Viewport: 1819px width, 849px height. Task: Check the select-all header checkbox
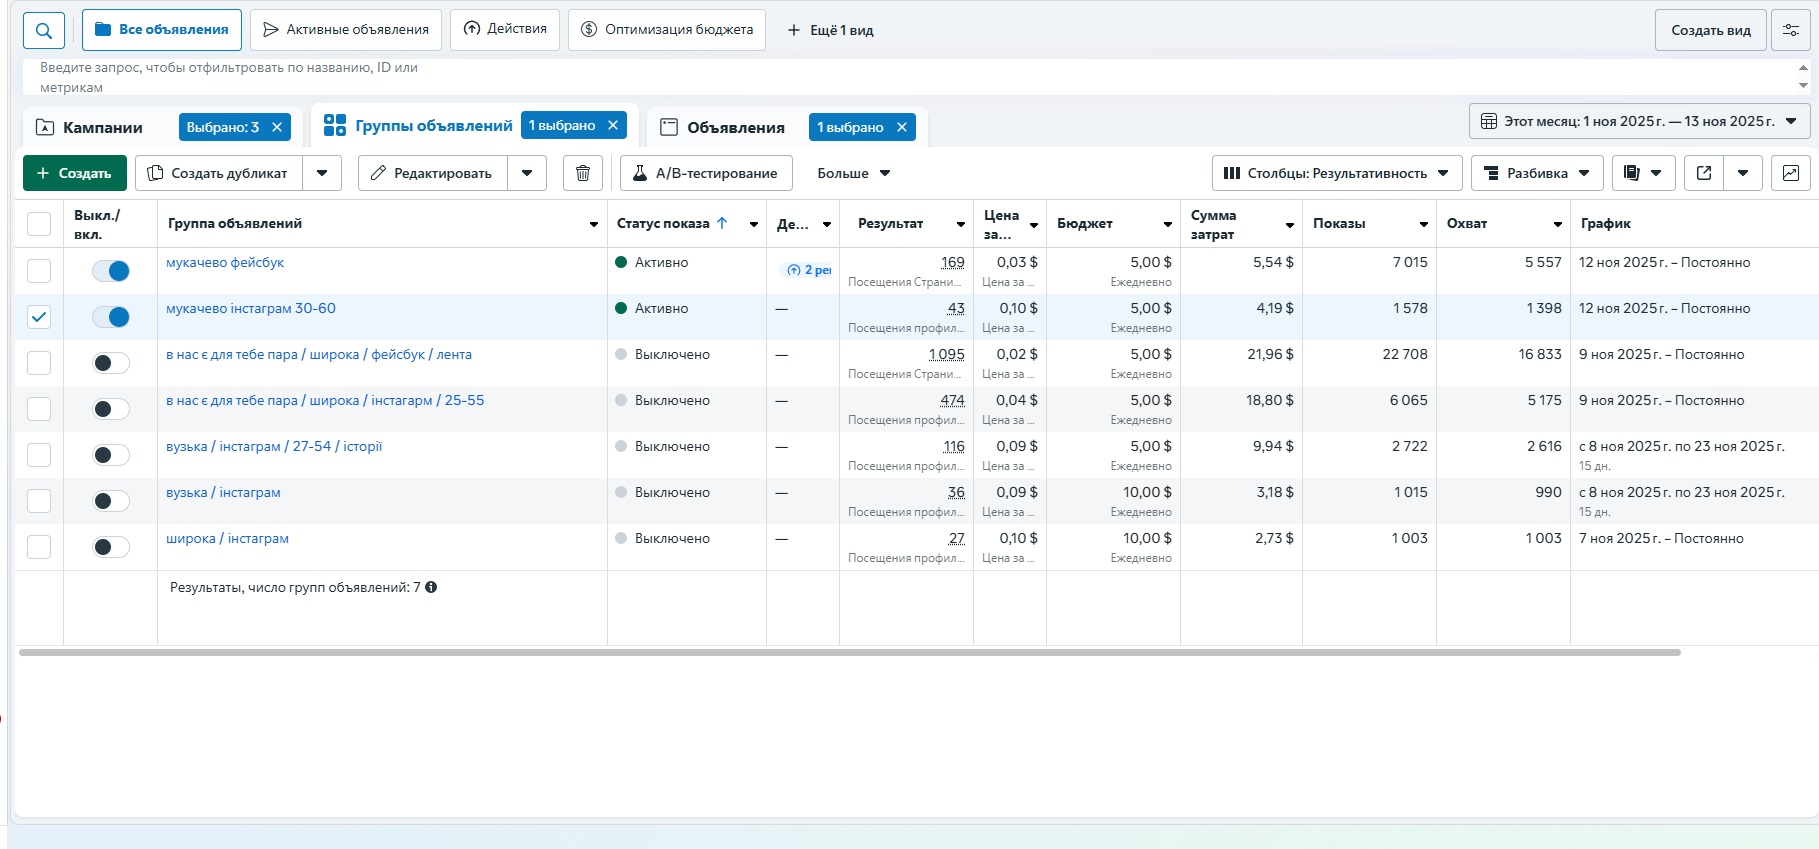[39, 224]
